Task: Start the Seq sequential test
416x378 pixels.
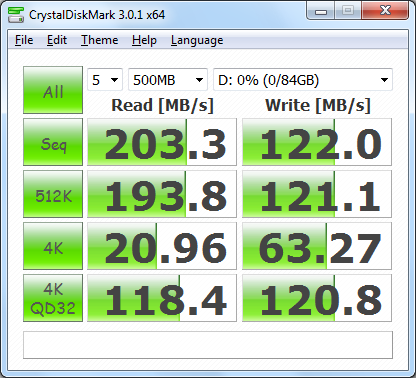Action: tap(53, 142)
